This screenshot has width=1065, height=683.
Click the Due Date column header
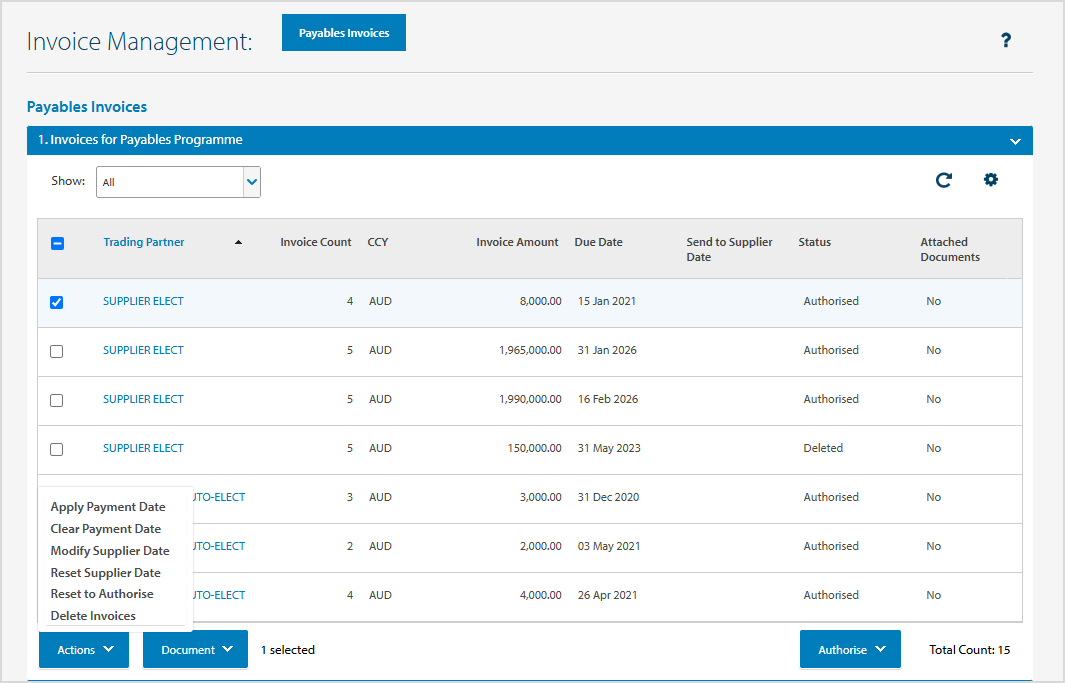point(598,242)
